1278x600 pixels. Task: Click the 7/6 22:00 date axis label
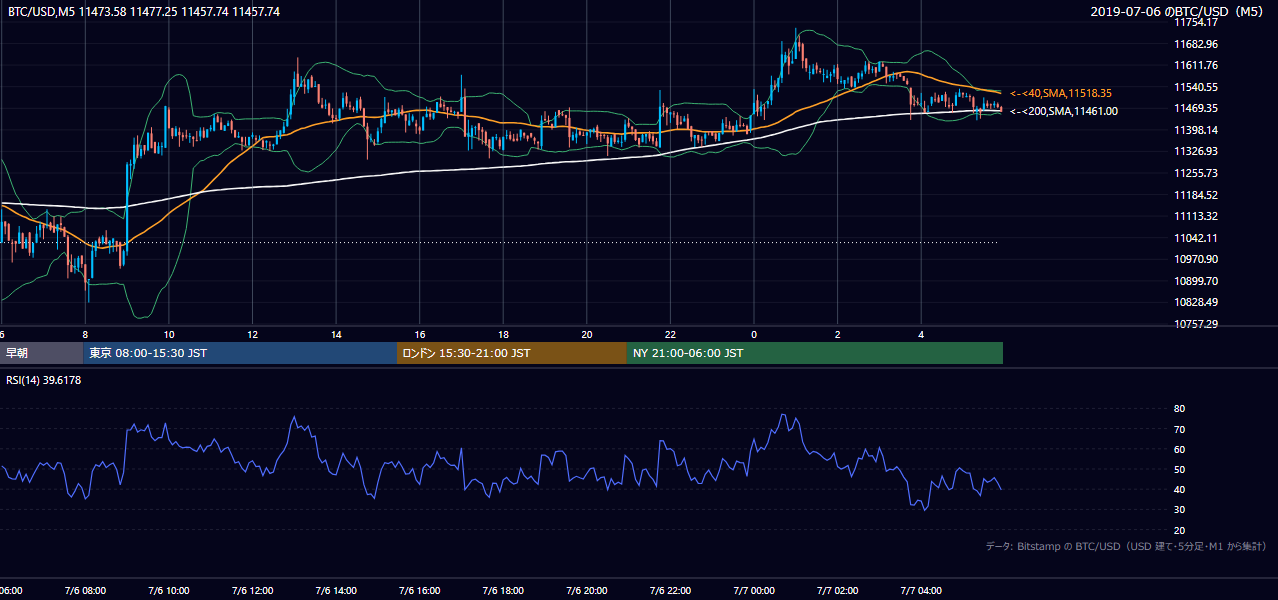pos(671,590)
